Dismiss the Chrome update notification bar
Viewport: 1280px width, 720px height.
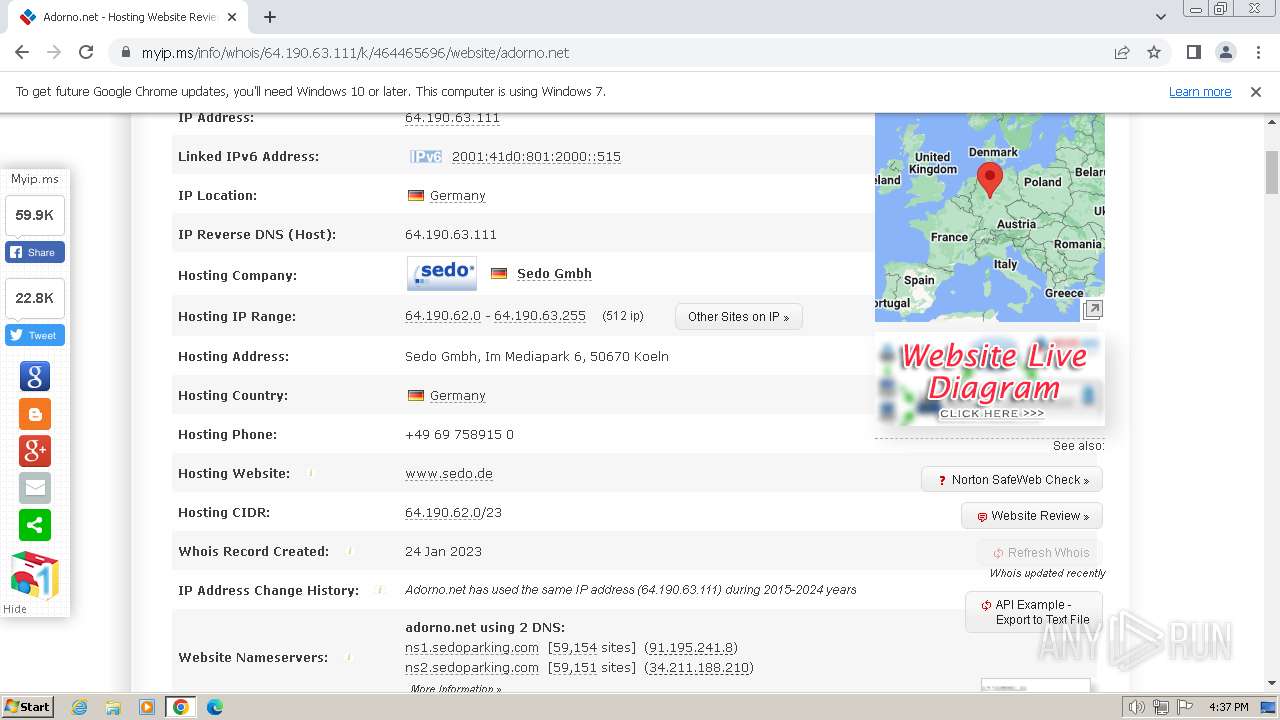[1256, 92]
